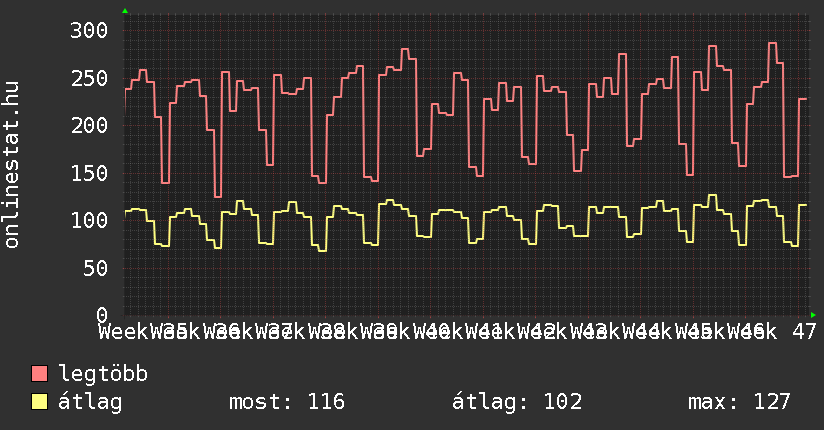The height and width of the screenshot is (430, 824).
Task: Click the "most: 116" statistic
Action: (x=287, y=402)
